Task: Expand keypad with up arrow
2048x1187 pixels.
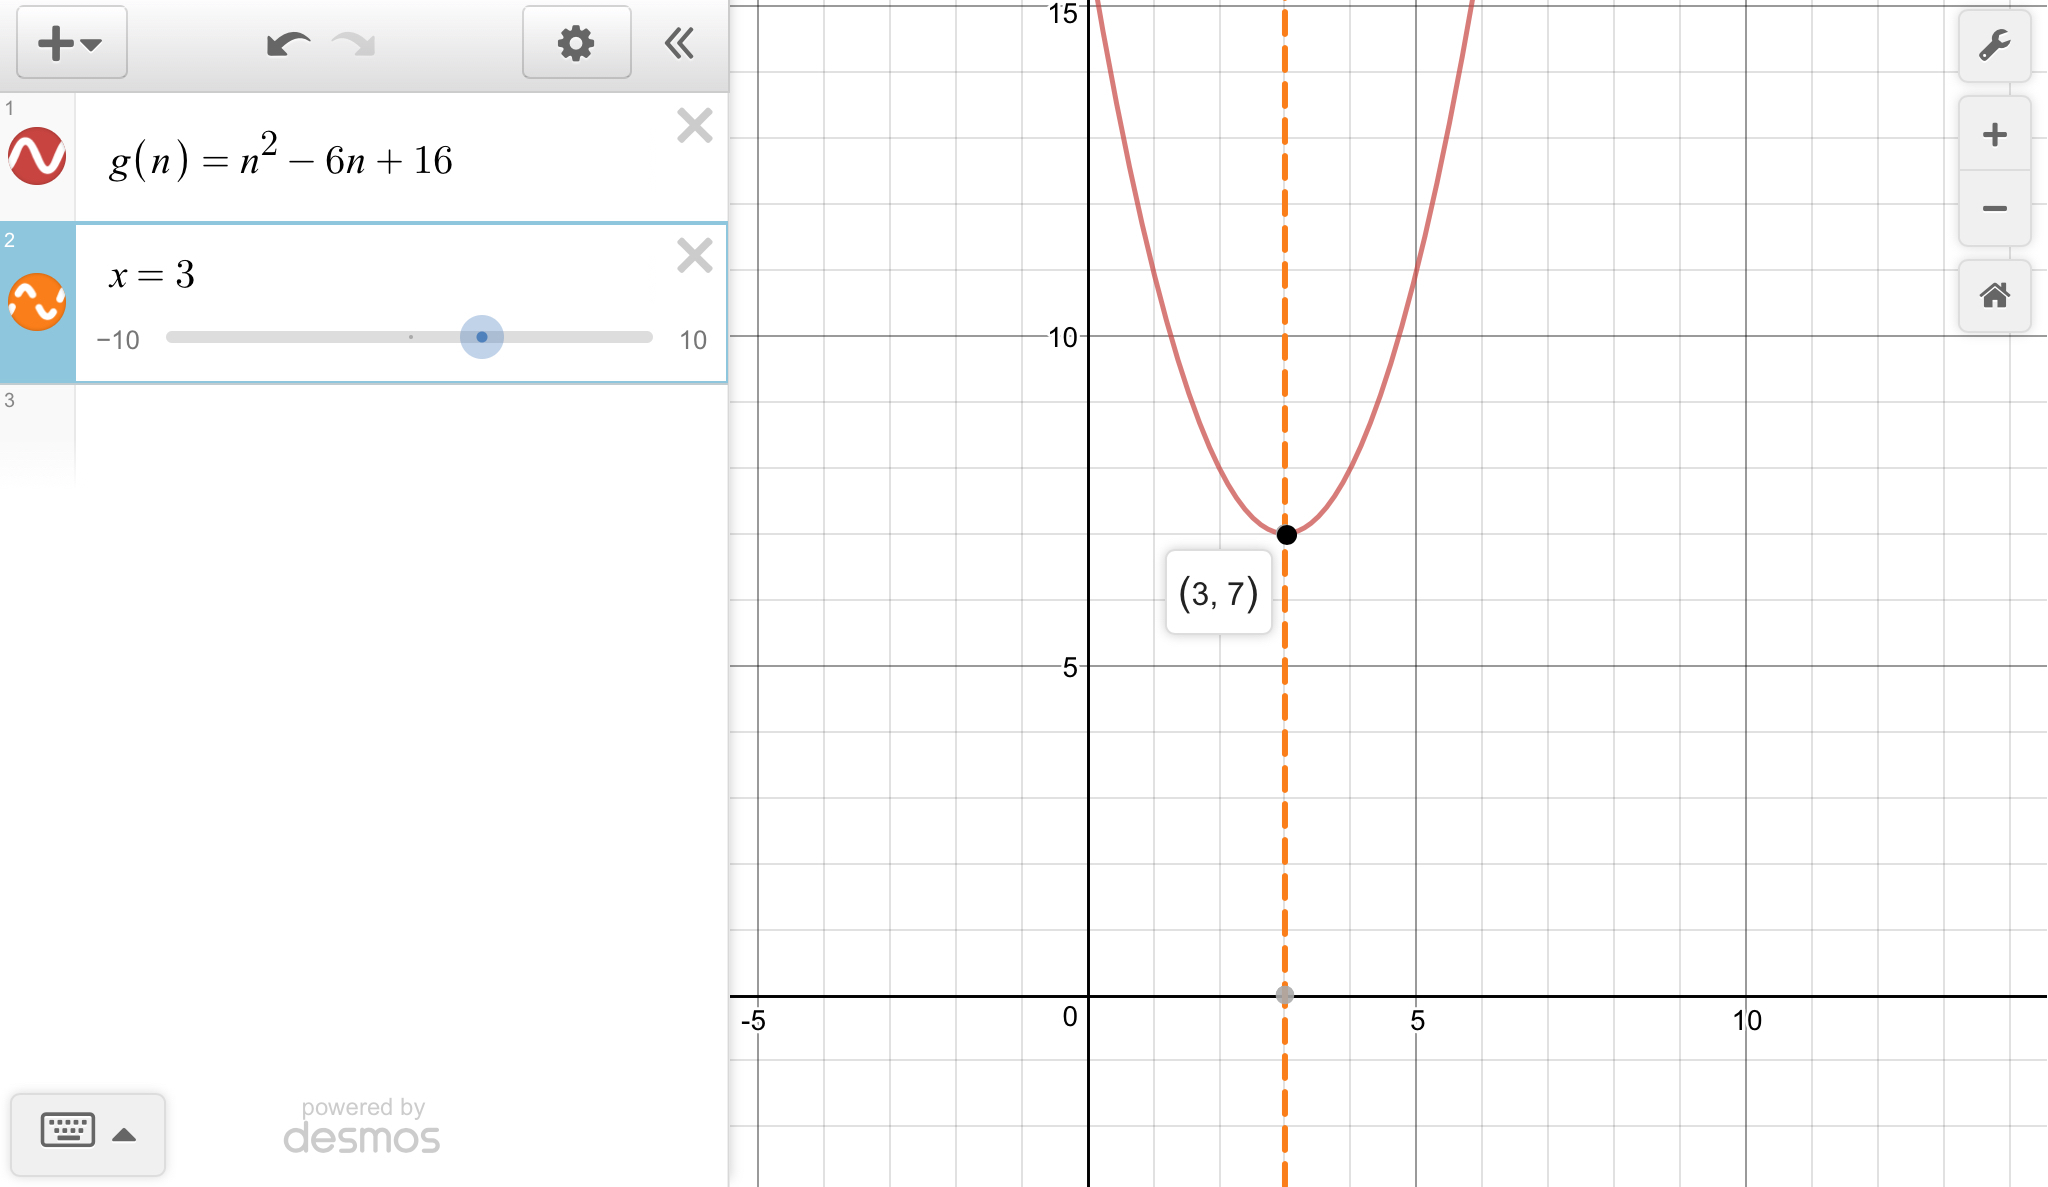Action: [x=124, y=1134]
